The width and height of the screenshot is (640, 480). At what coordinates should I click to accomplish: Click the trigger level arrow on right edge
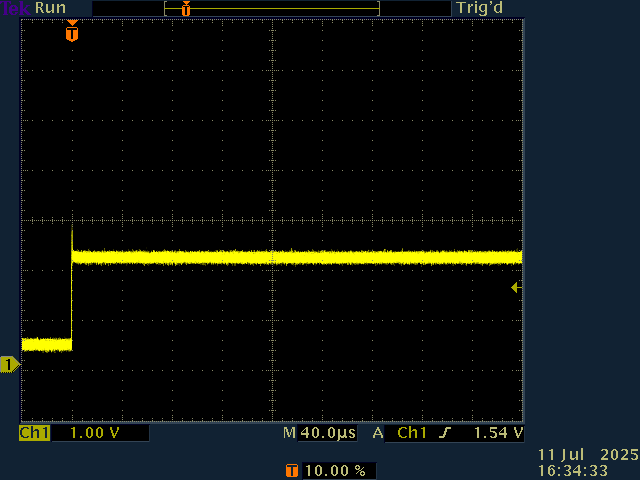516,288
